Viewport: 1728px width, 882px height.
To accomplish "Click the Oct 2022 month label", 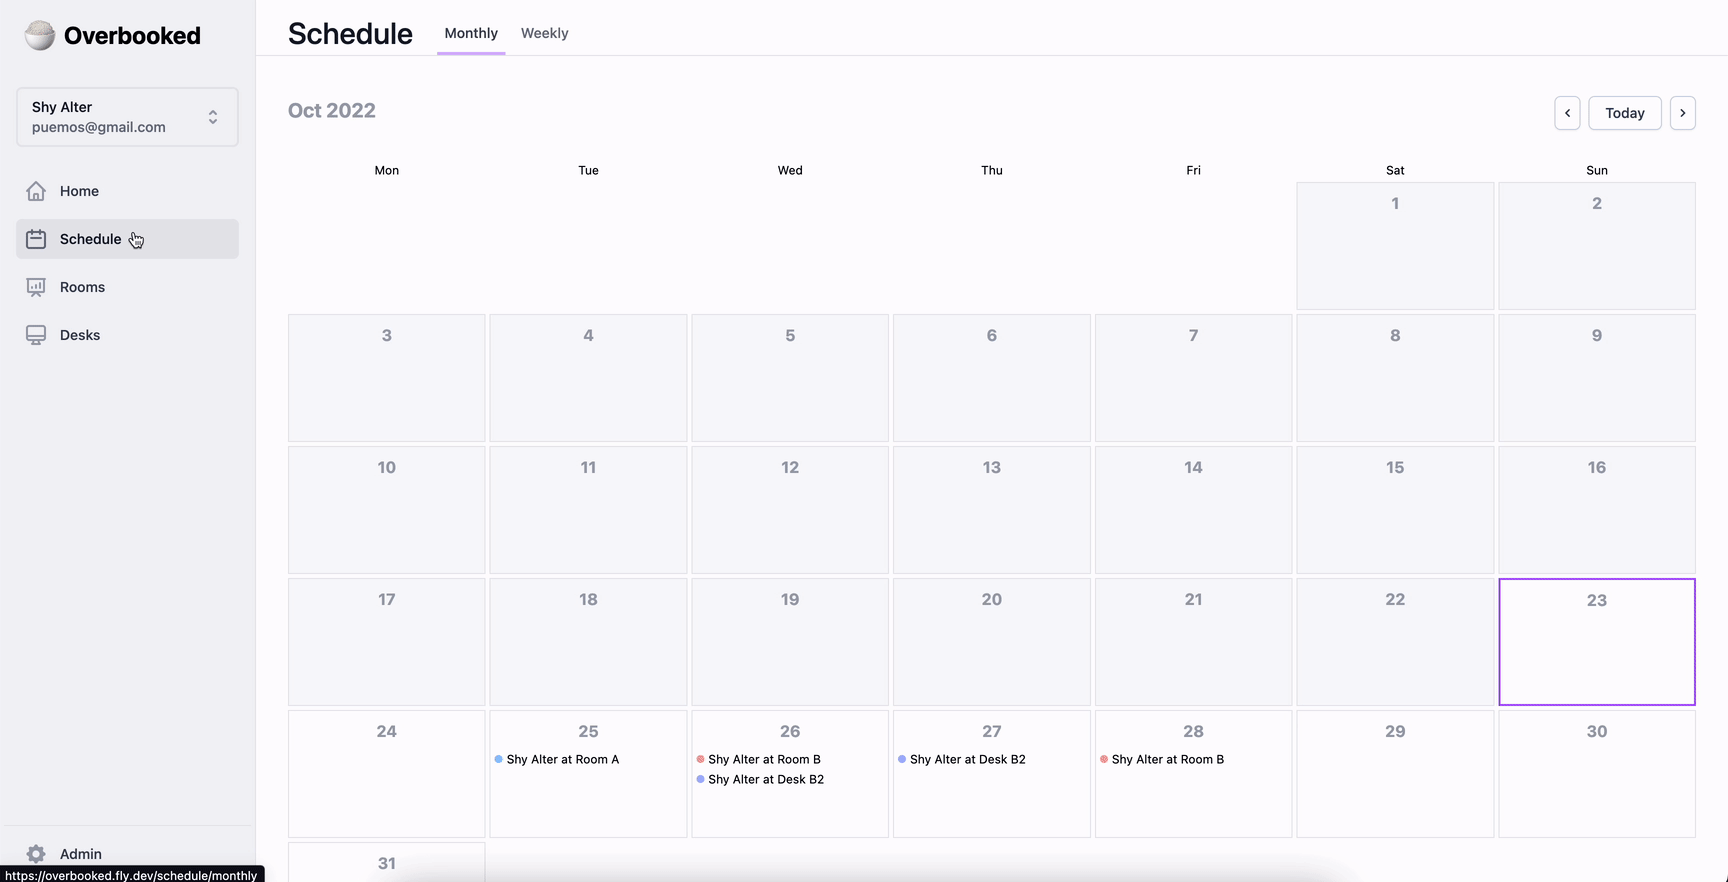I will (x=332, y=110).
